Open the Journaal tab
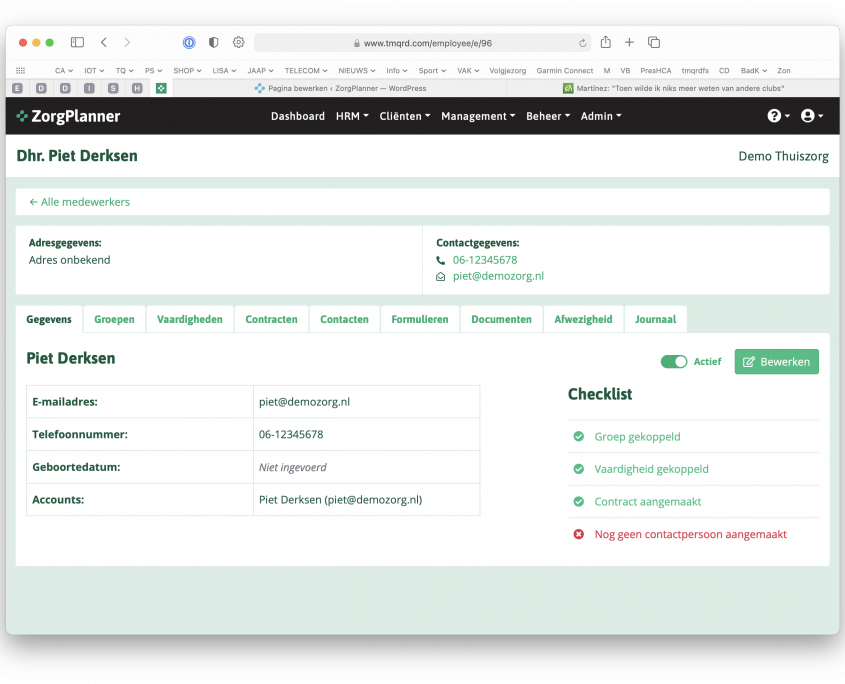 coord(655,318)
